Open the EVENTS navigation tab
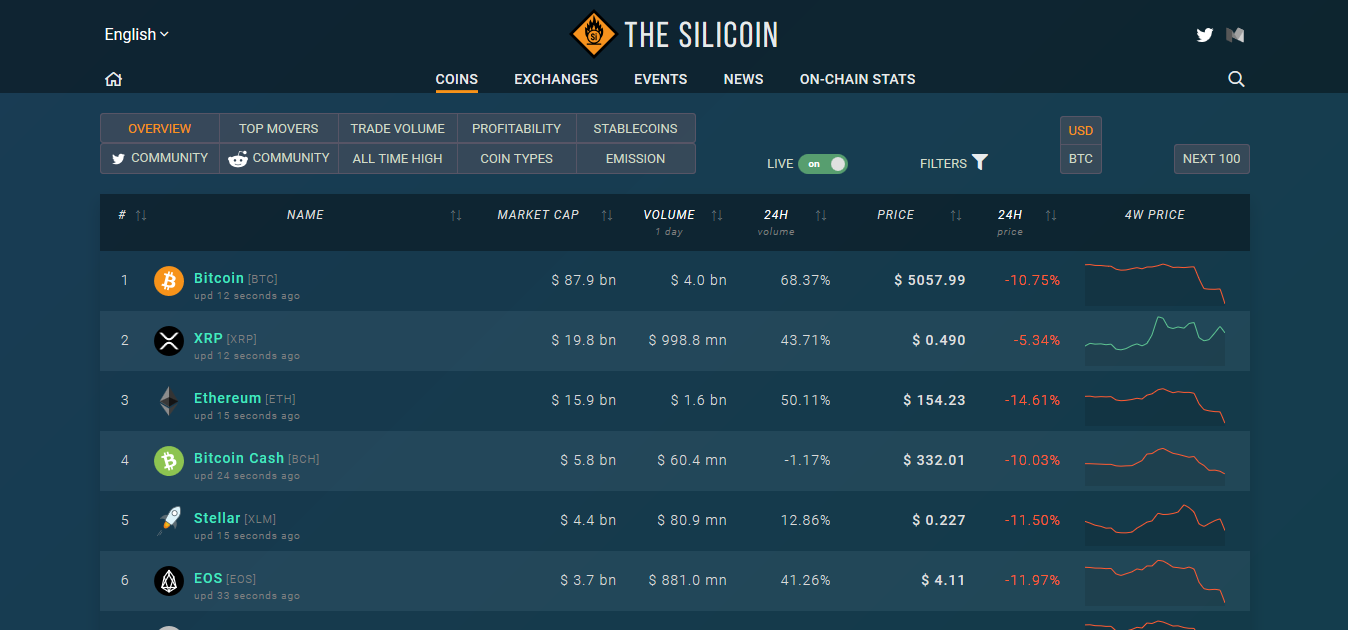1348x630 pixels. pyautogui.click(x=661, y=79)
